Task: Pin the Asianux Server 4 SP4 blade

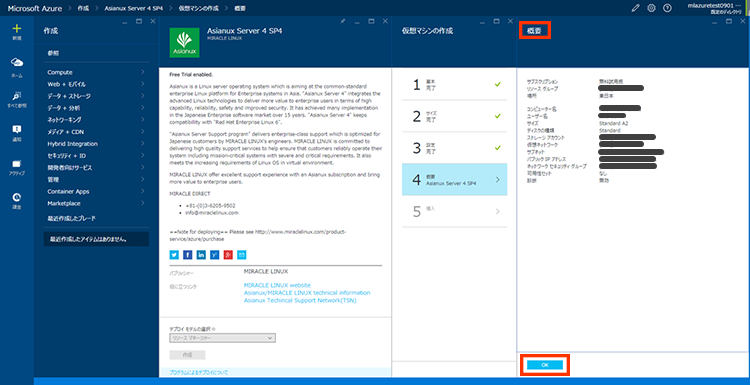Action: pos(342,22)
